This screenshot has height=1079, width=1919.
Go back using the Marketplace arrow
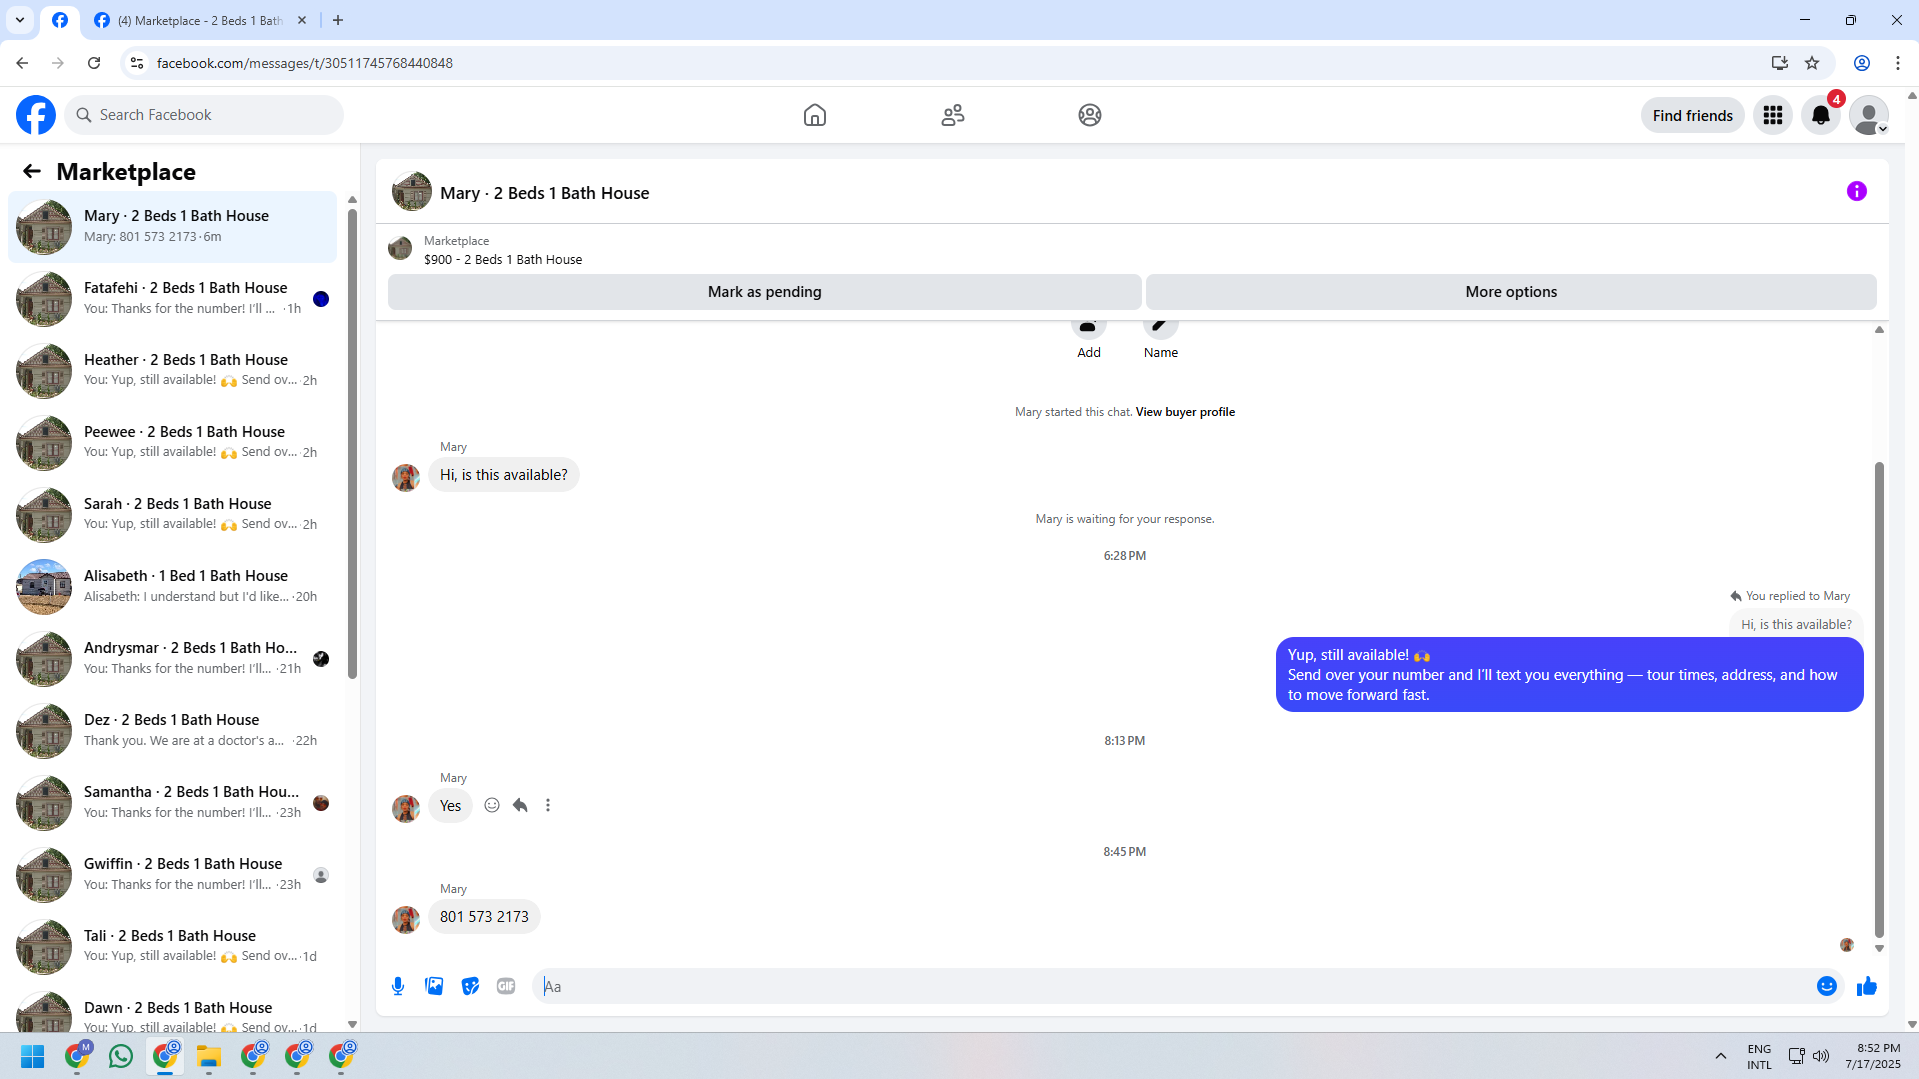point(32,171)
